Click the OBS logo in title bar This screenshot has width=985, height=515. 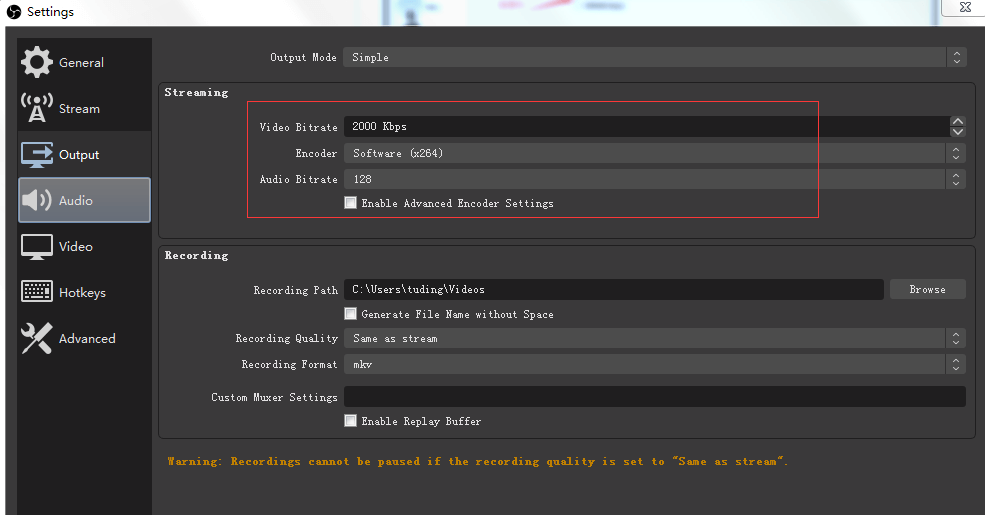click(12, 12)
